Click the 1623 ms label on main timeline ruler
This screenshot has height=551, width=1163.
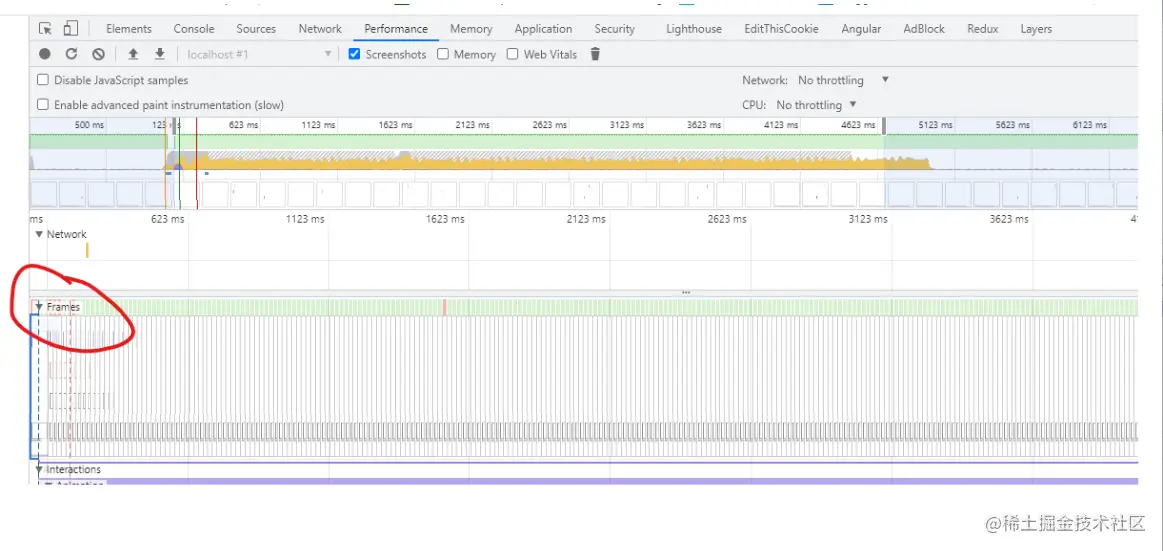[446, 219]
